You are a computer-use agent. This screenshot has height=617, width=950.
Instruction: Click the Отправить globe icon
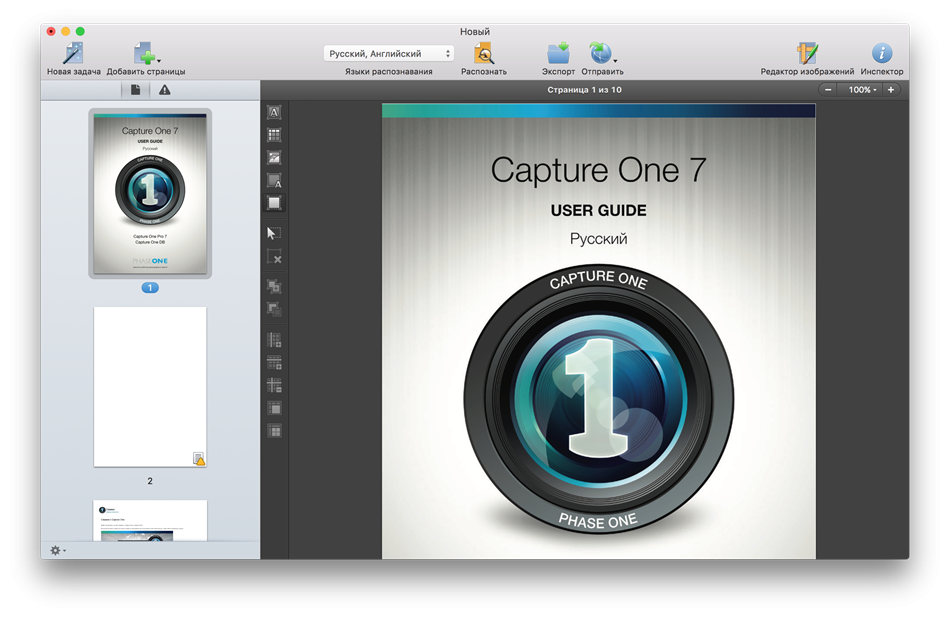coord(600,53)
